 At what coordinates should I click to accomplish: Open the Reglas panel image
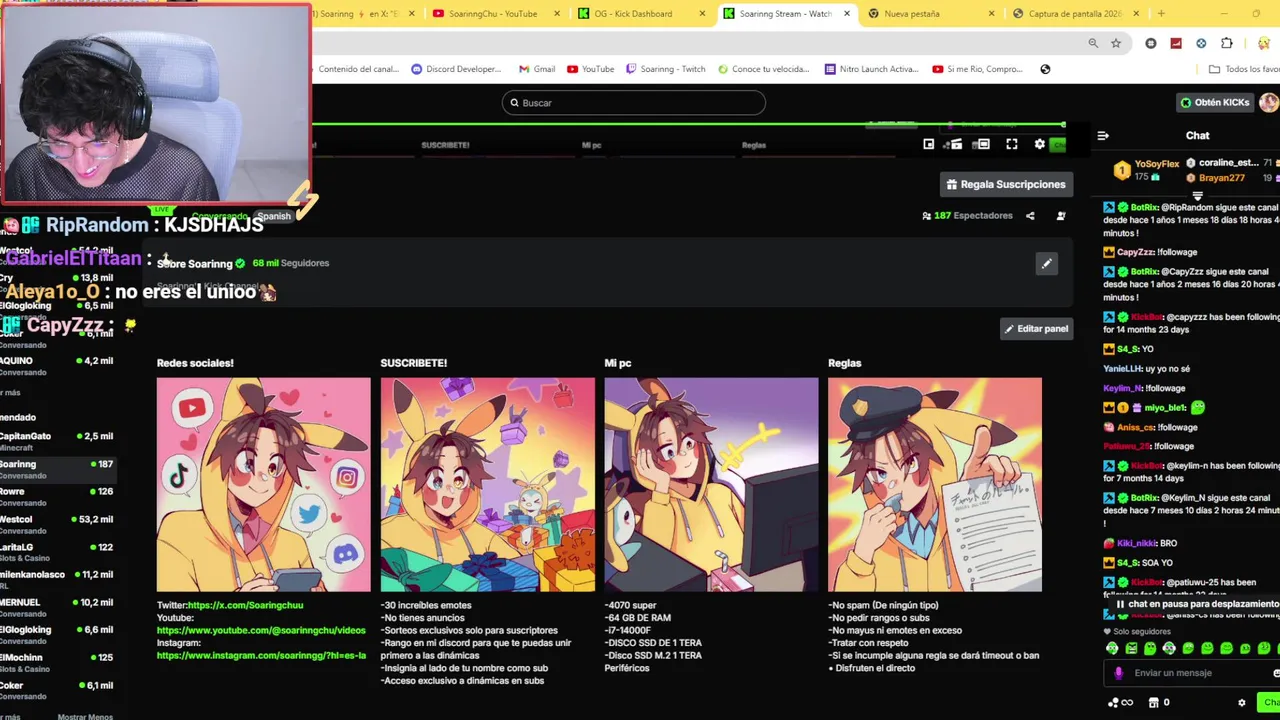pyautogui.click(x=935, y=485)
